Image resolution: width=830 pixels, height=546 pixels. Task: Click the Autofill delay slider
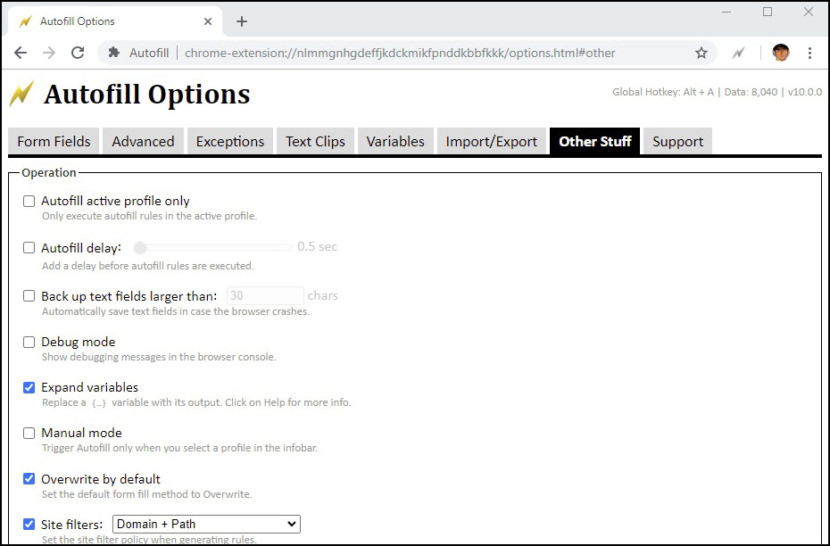pos(212,247)
